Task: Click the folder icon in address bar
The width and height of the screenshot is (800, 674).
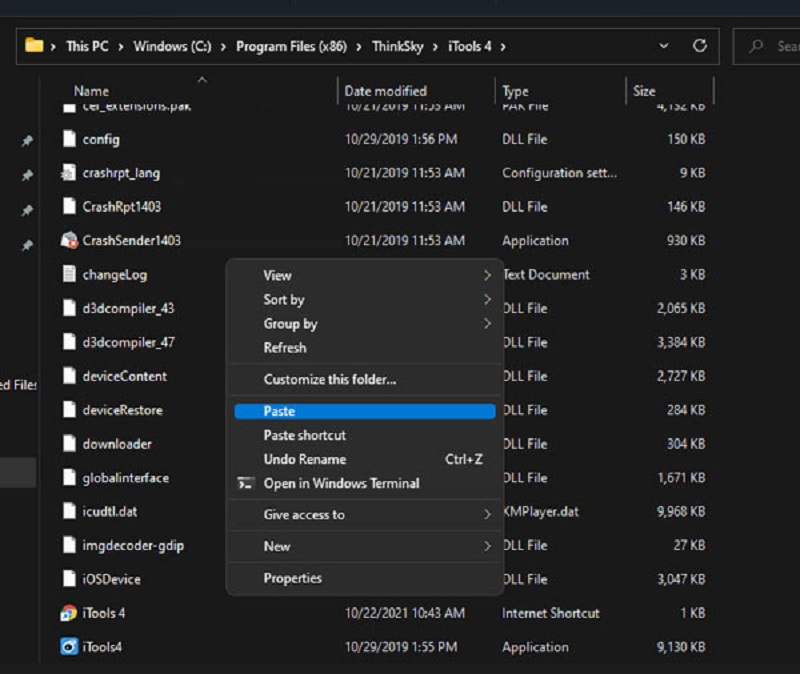Action: (x=35, y=46)
